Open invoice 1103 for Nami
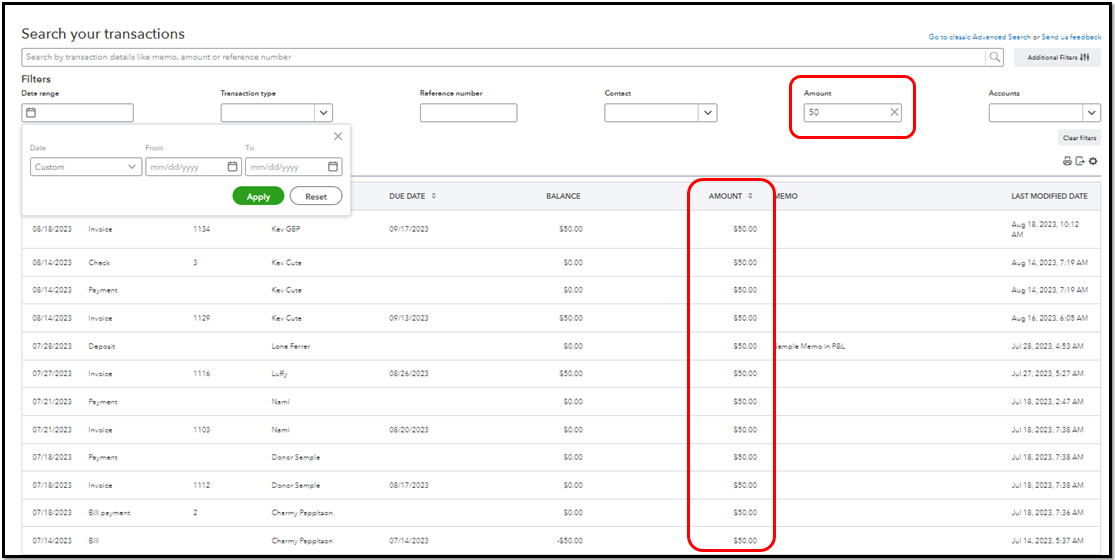Image resolution: width=1115 pixels, height=560 pixels. (560, 429)
